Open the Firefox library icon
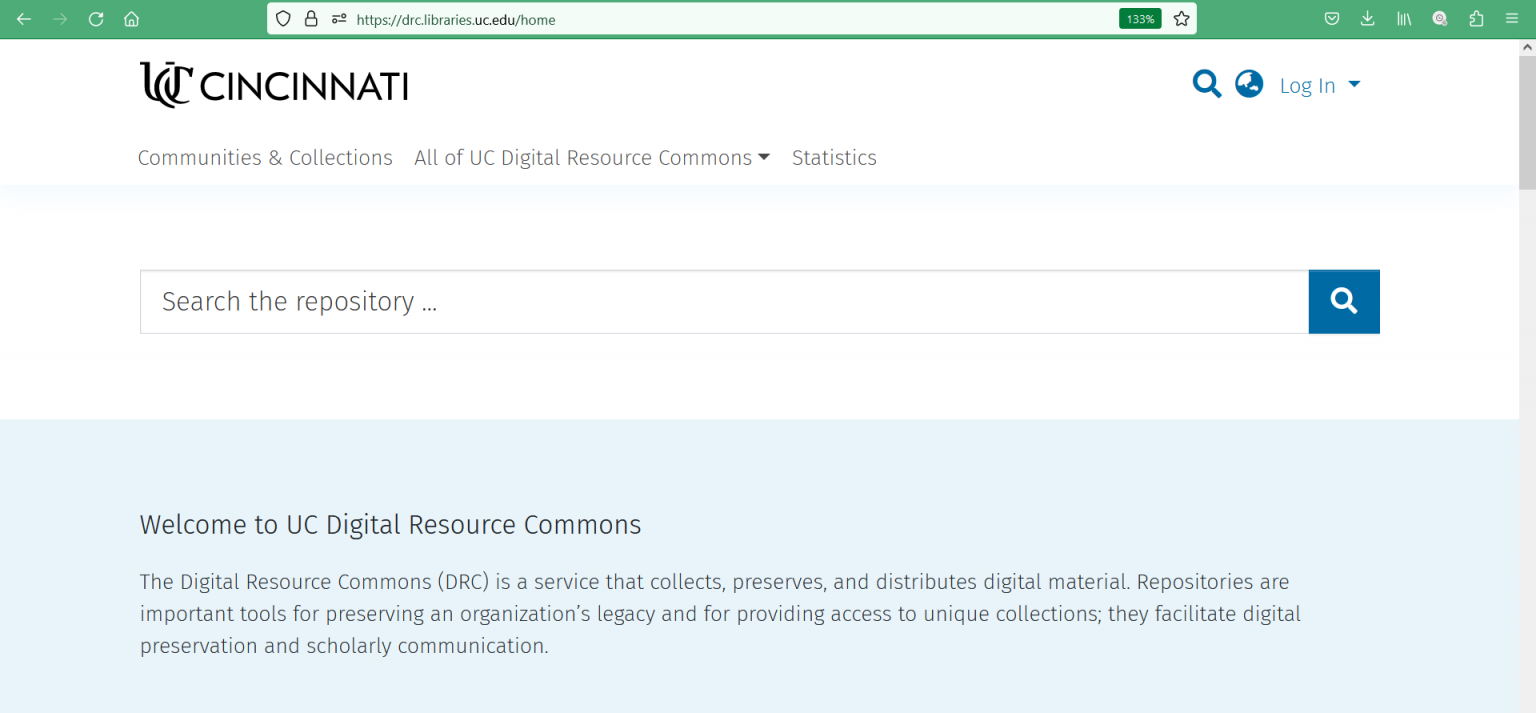Screen dimensions: 1536x713 1403,18
